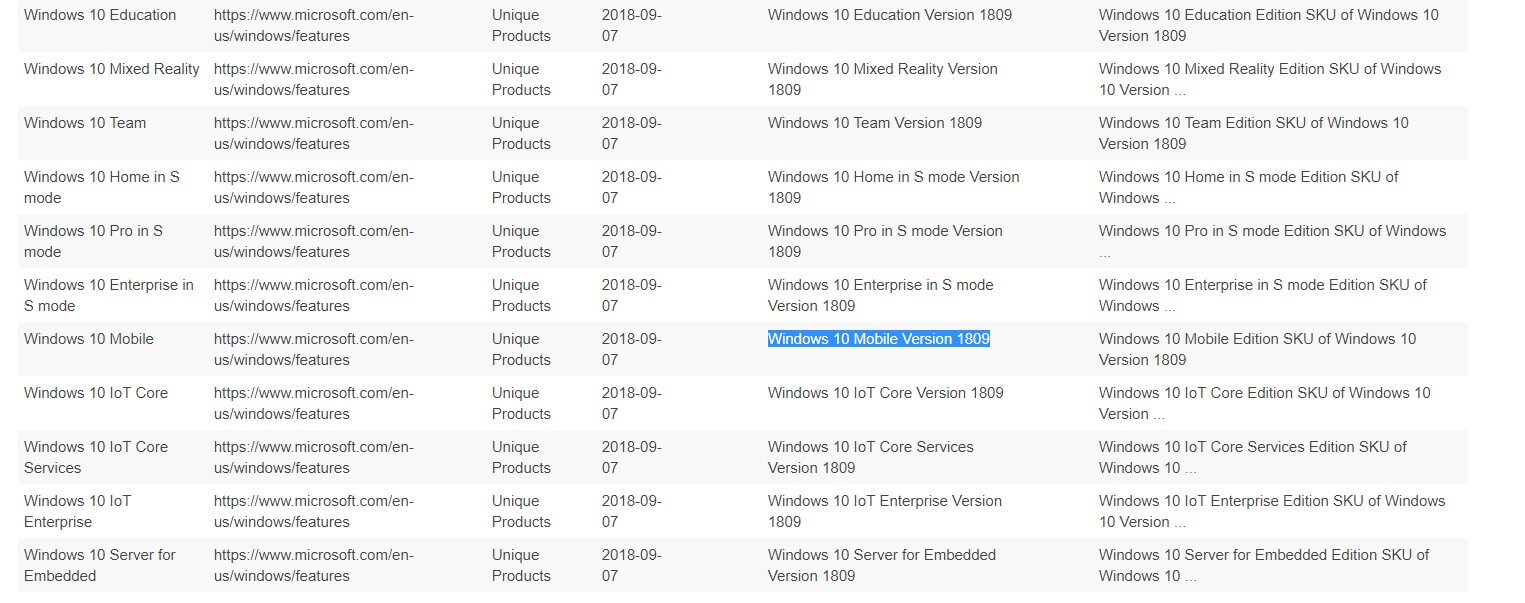Click Windows 10 Mobile Edition SKU description
1525x603 pixels.
[x=1257, y=349]
